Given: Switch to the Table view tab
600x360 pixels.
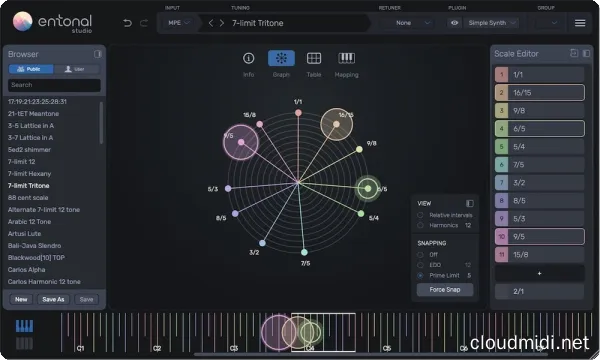Looking at the screenshot, I should pyautogui.click(x=313, y=64).
